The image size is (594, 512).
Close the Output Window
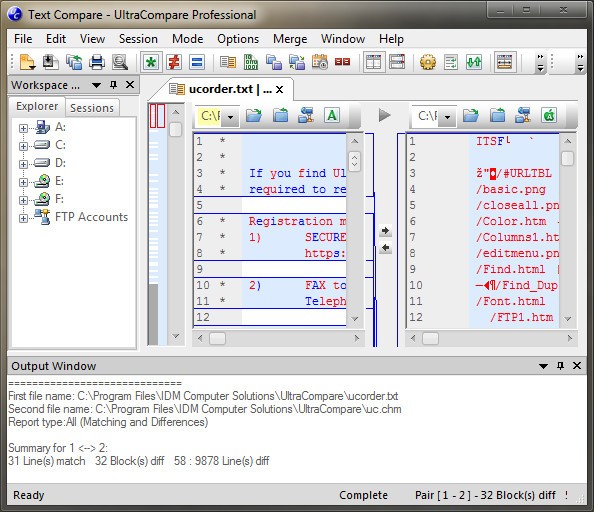point(577,366)
